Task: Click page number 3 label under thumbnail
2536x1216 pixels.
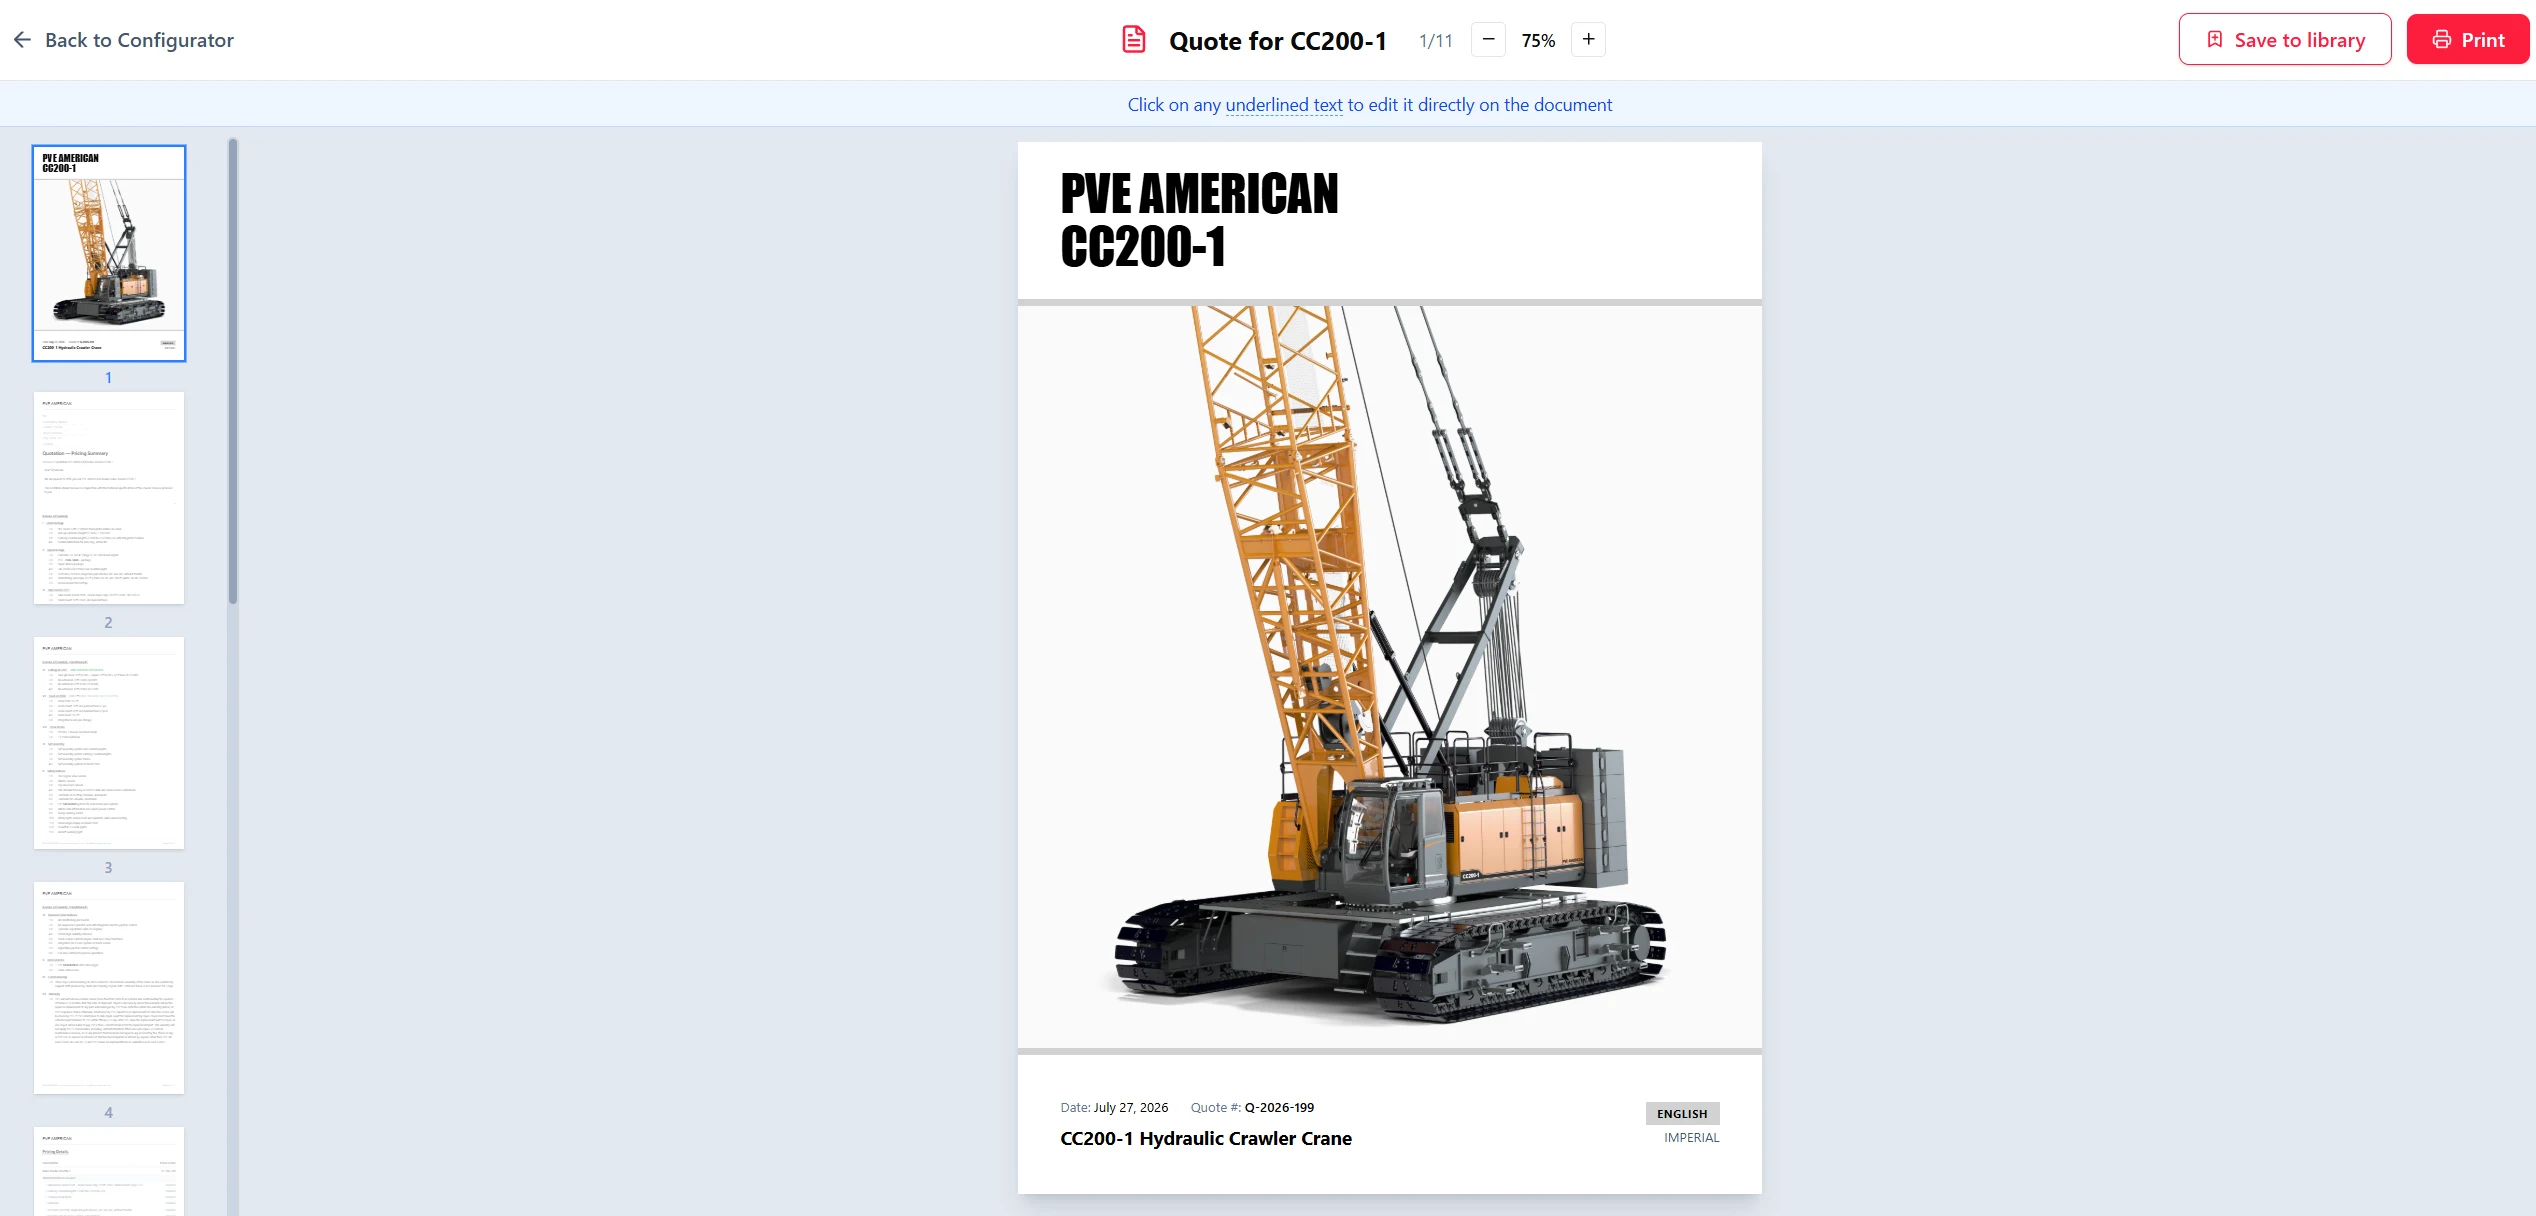Action: click(109, 867)
